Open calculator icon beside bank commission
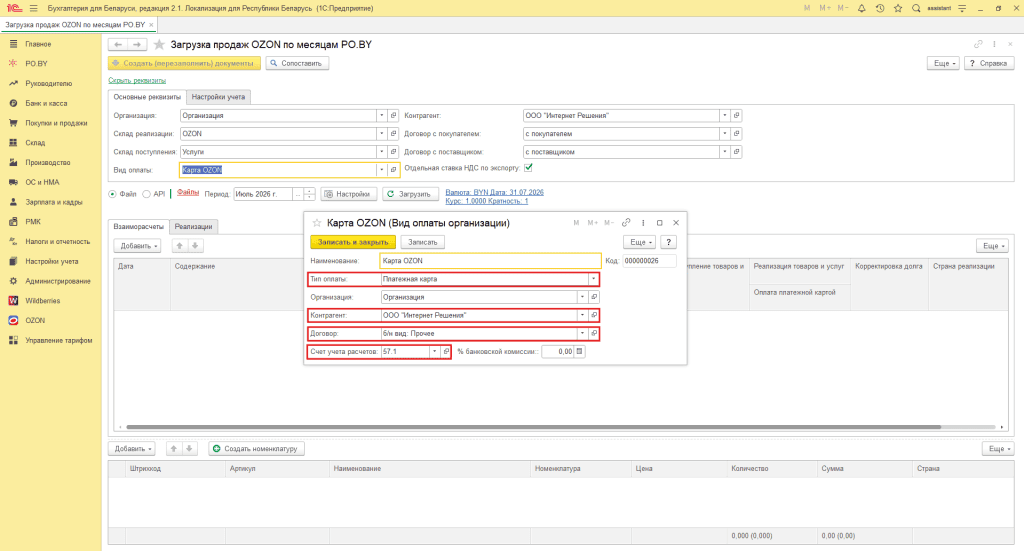The height and width of the screenshot is (551, 1024). point(579,351)
